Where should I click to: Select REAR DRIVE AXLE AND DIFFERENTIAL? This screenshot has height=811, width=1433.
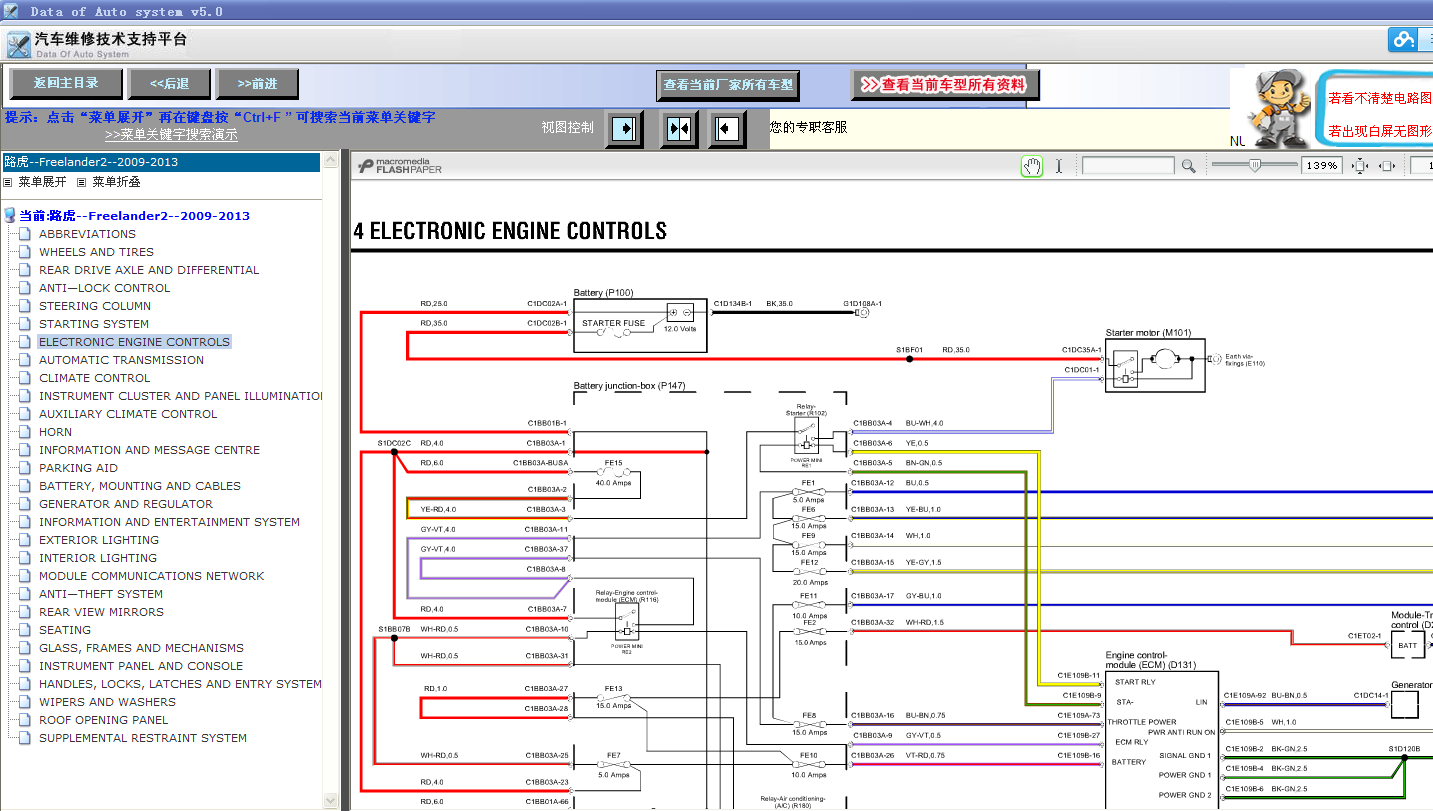coord(149,270)
